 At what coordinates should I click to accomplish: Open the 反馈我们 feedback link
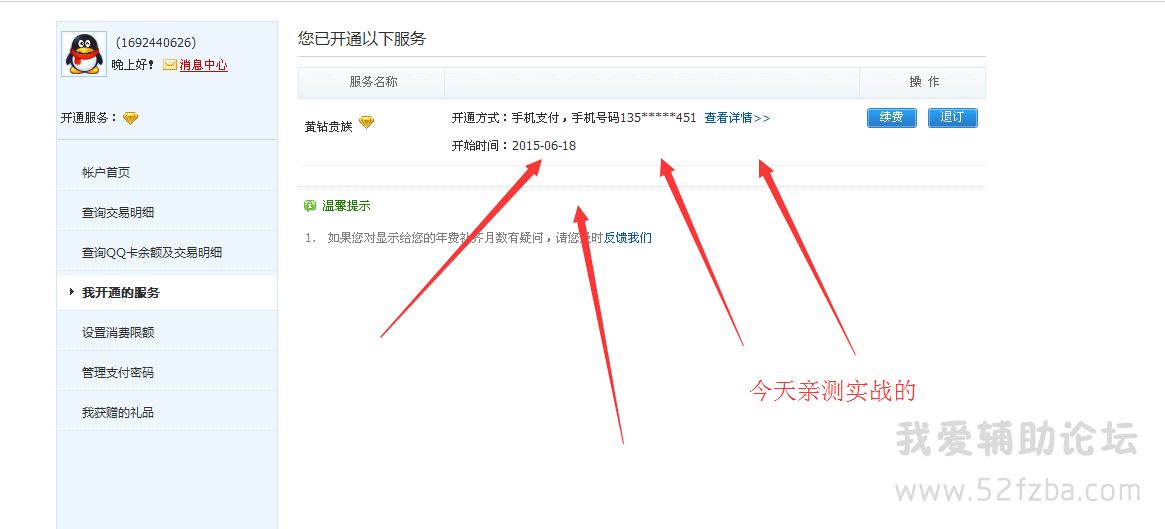(x=628, y=238)
